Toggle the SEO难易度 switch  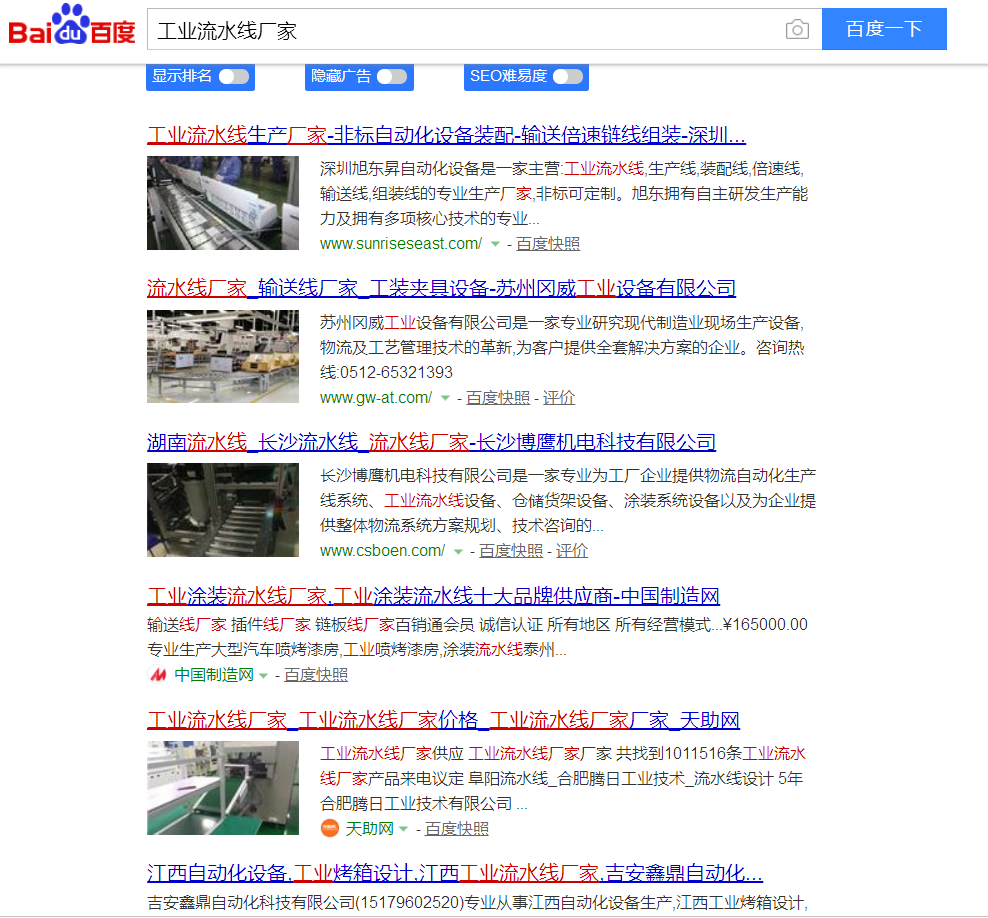[x=568, y=77]
